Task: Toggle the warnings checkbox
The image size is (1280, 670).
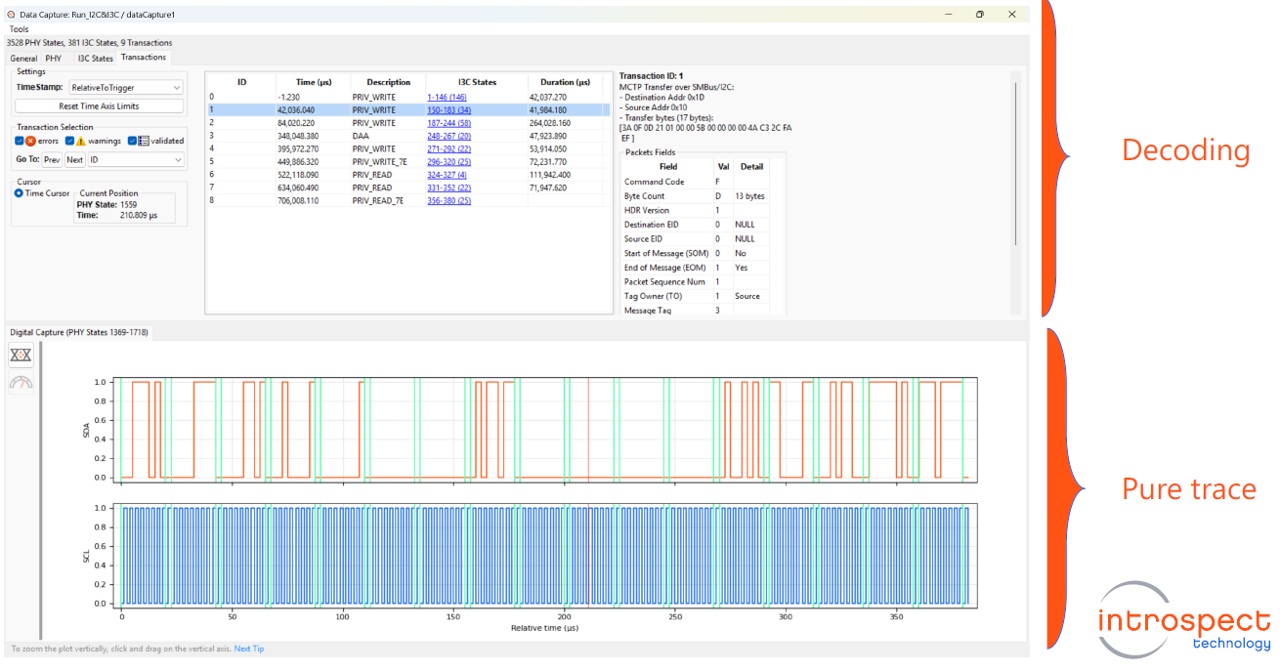Action: [69, 141]
